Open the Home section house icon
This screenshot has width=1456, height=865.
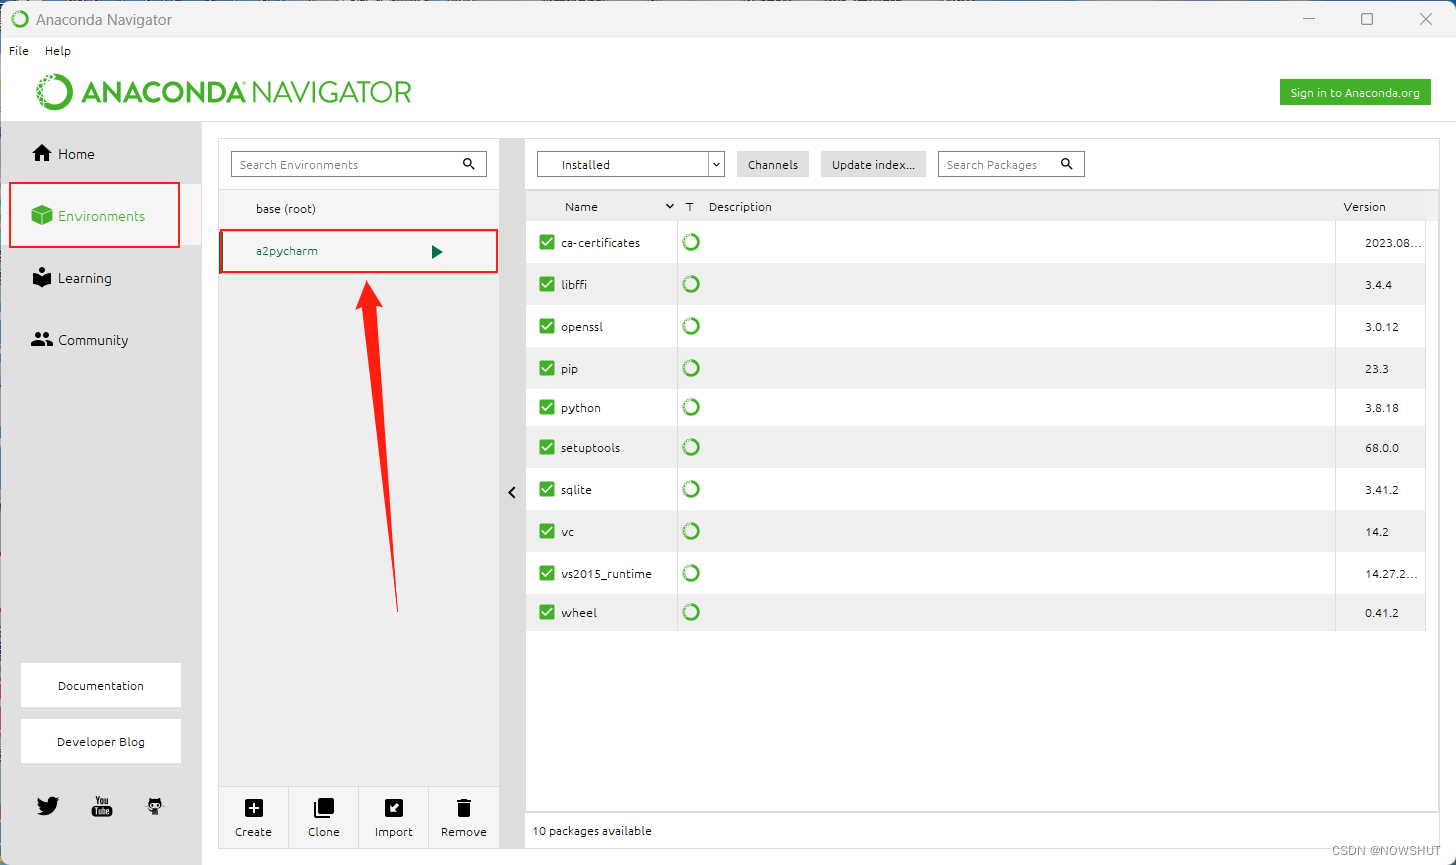coord(41,153)
